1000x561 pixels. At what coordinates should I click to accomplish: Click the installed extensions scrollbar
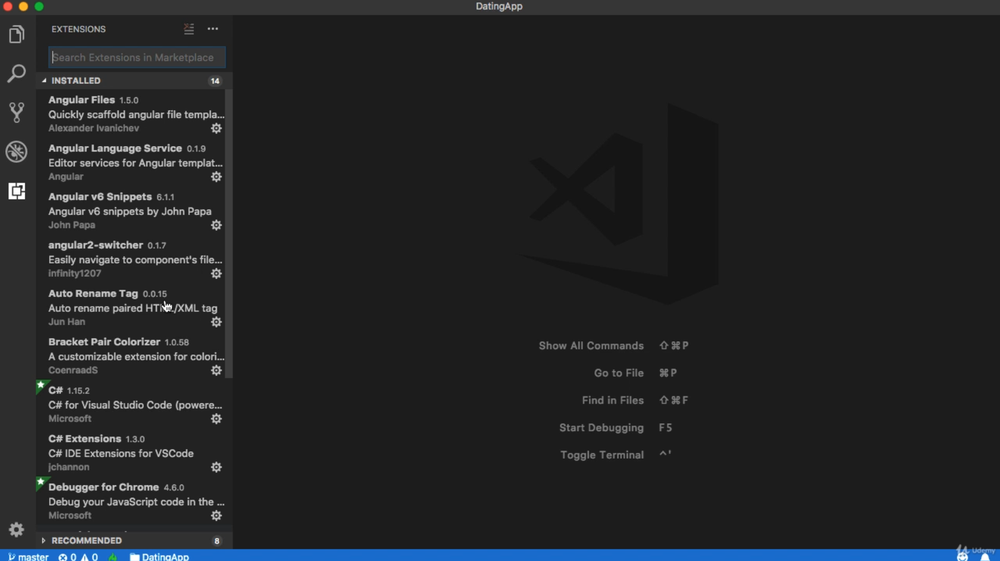click(229, 233)
